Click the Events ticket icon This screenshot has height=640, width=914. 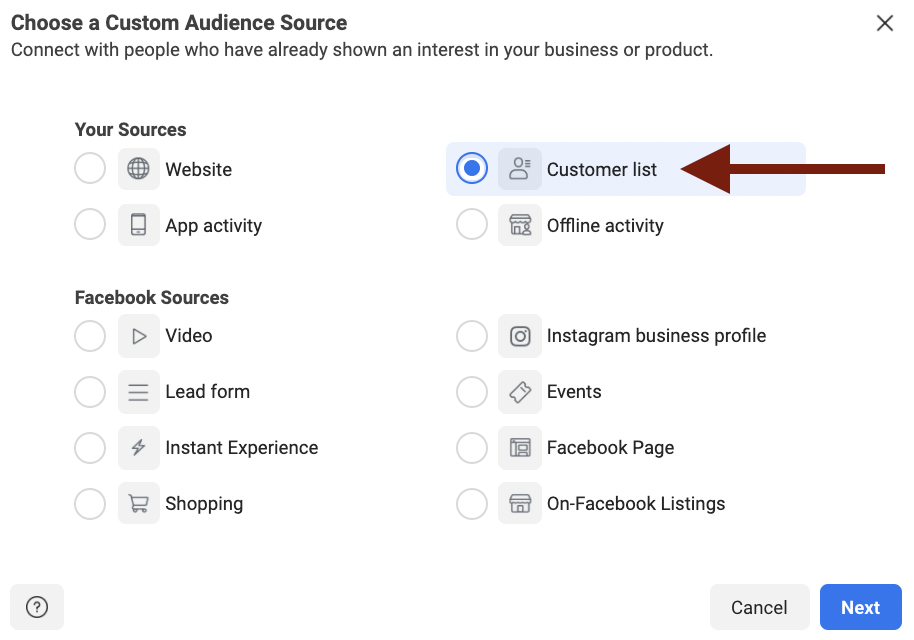pos(520,392)
